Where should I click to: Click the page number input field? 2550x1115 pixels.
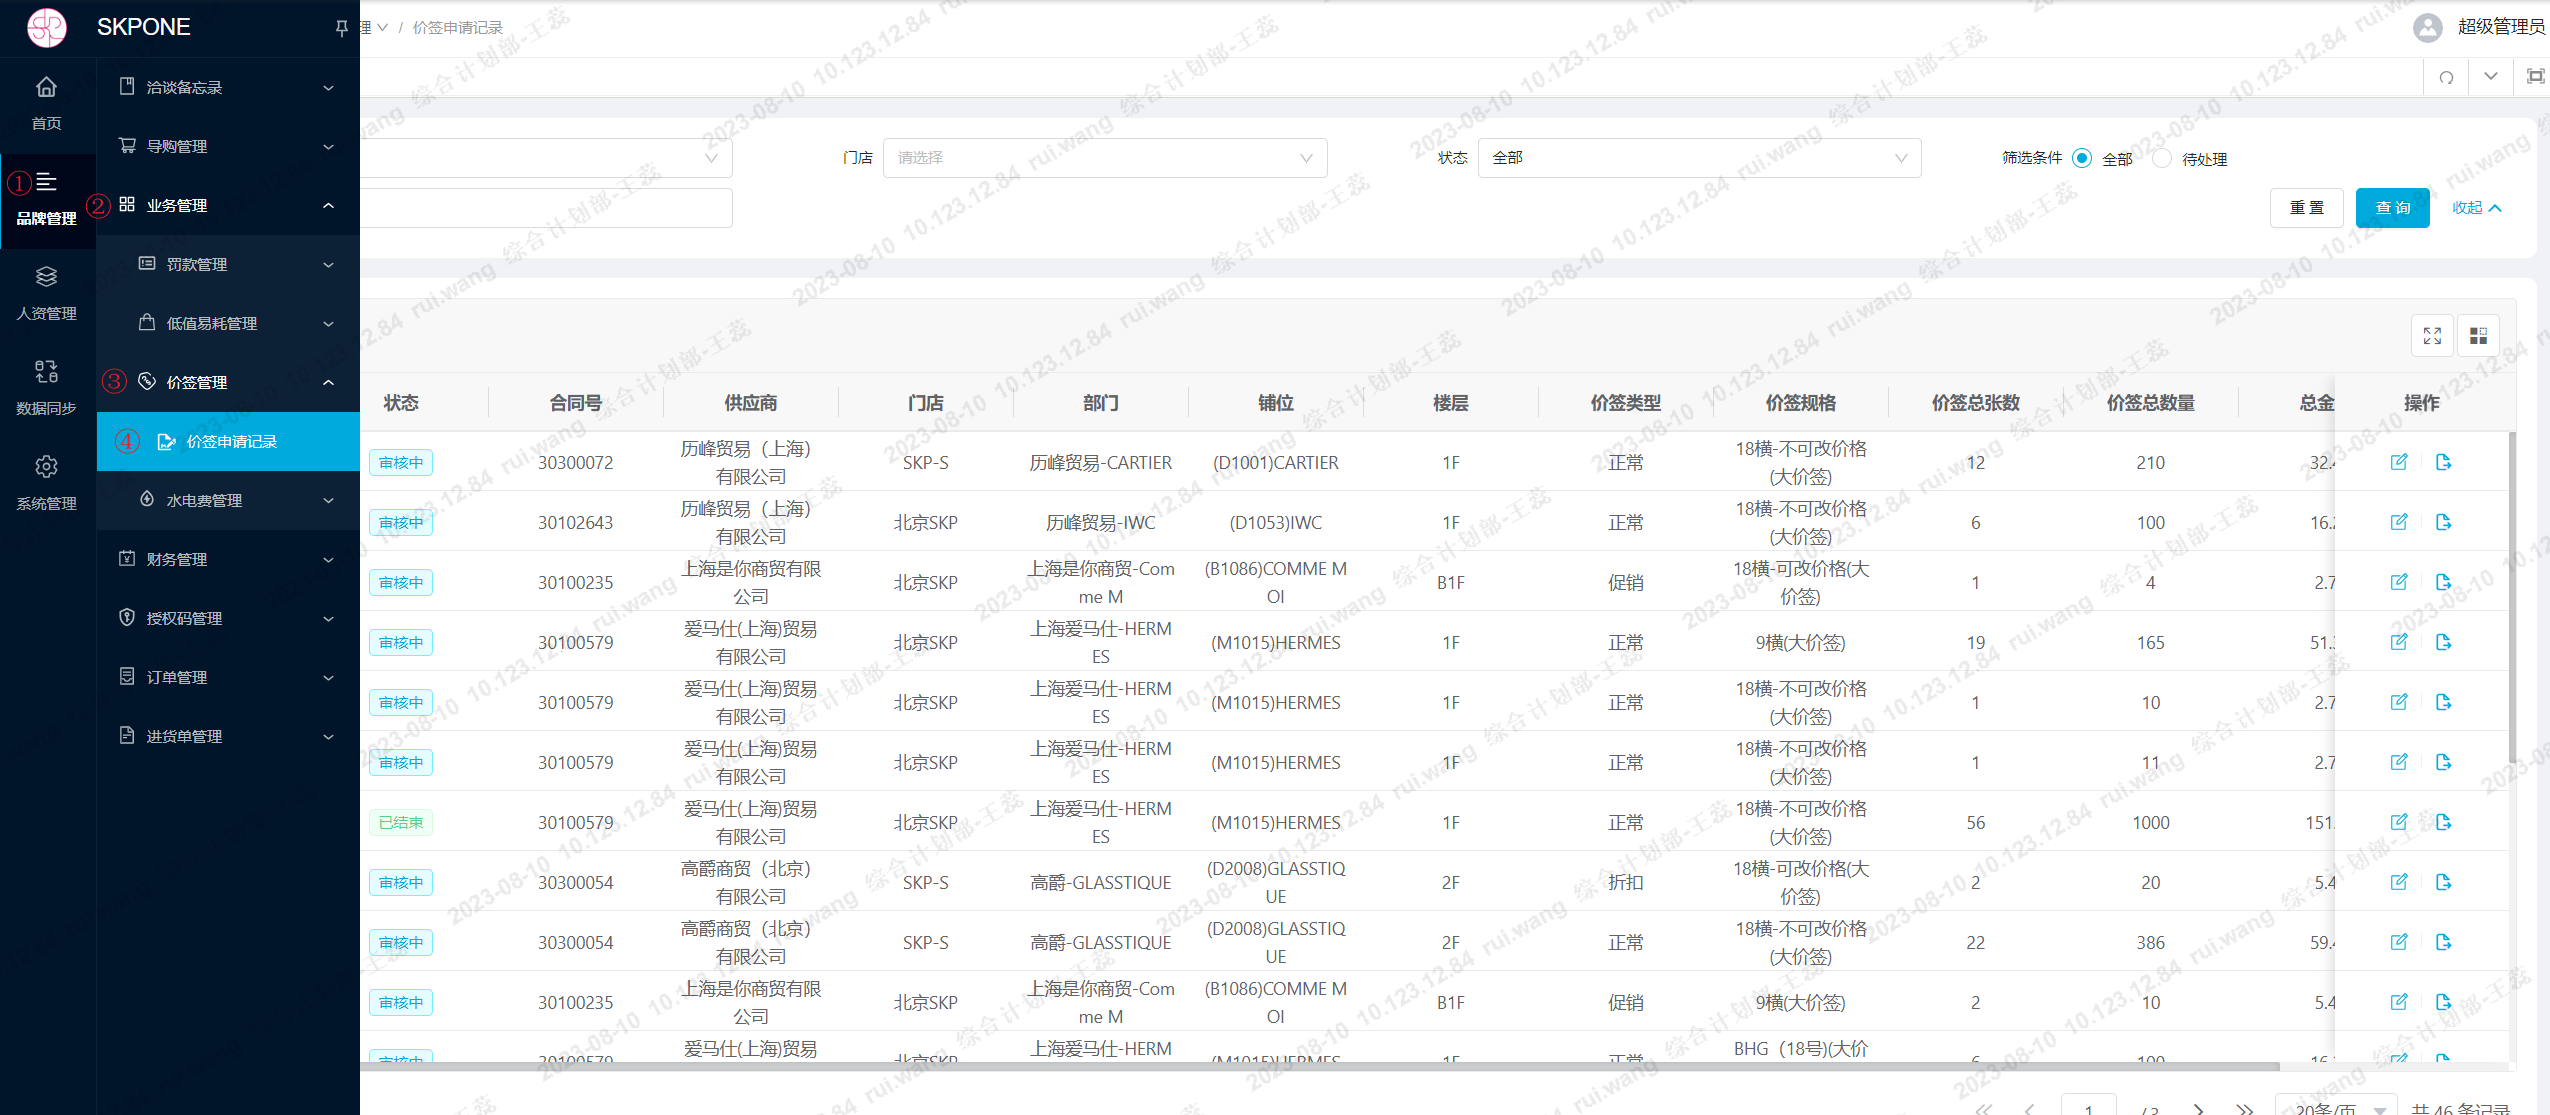click(x=2089, y=1106)
